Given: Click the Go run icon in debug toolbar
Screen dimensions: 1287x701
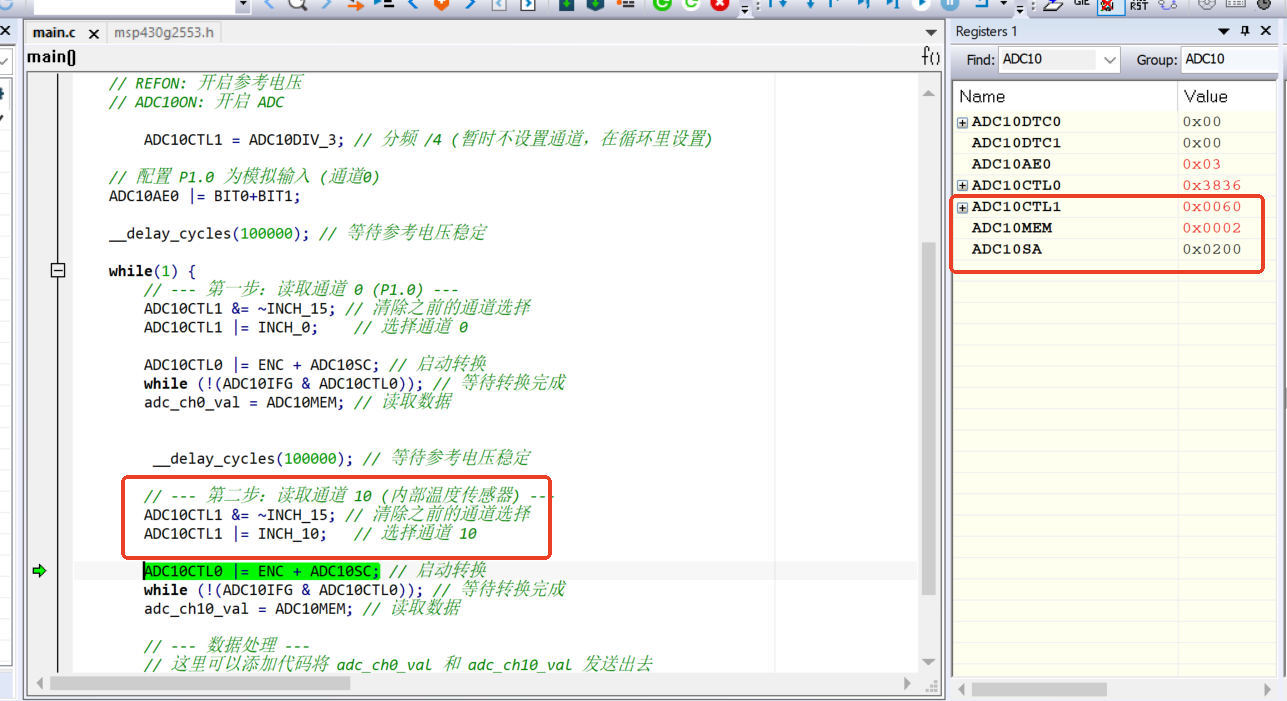Looking at the screenshot, I should 922,4.
